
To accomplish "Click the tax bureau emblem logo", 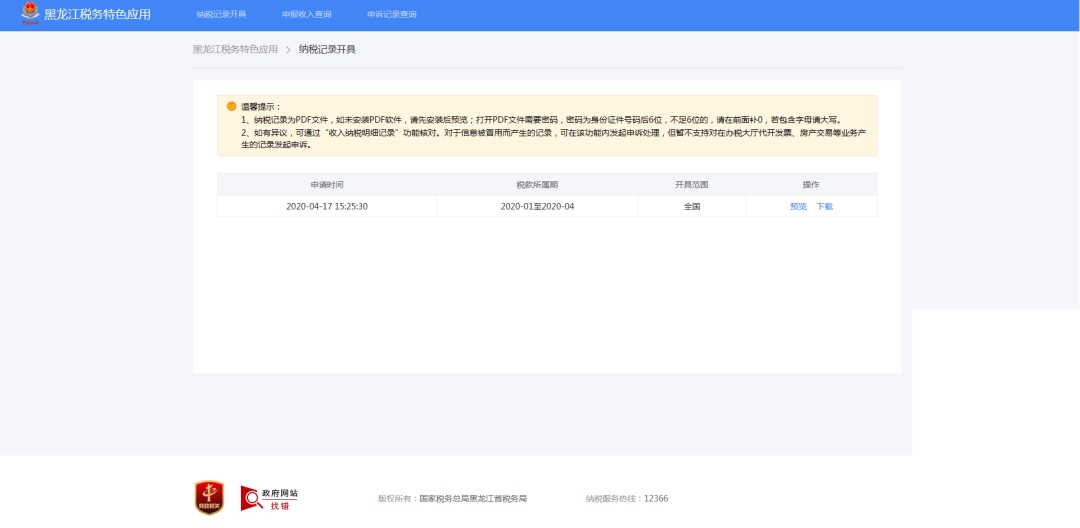I will (30, 13).
